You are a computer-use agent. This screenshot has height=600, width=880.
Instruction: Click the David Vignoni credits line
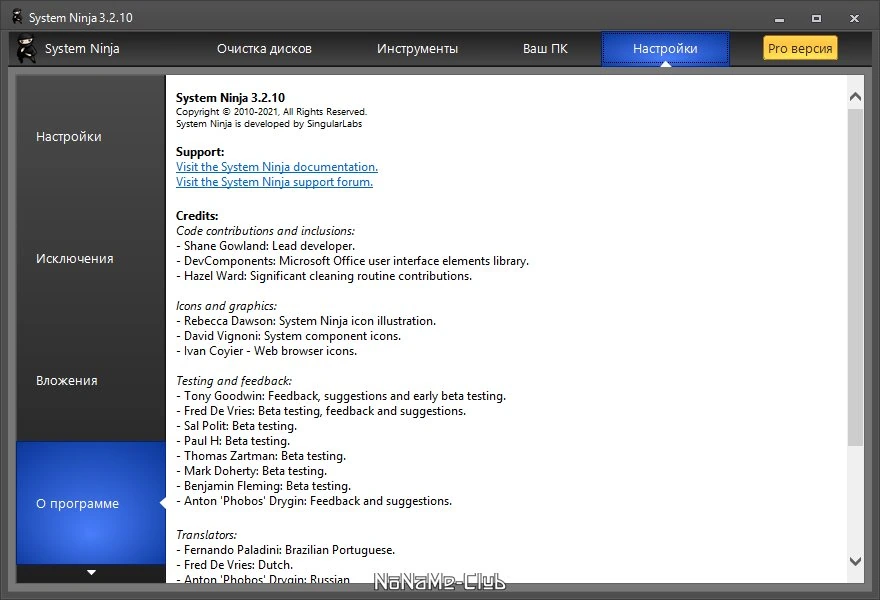coord(288,336)
